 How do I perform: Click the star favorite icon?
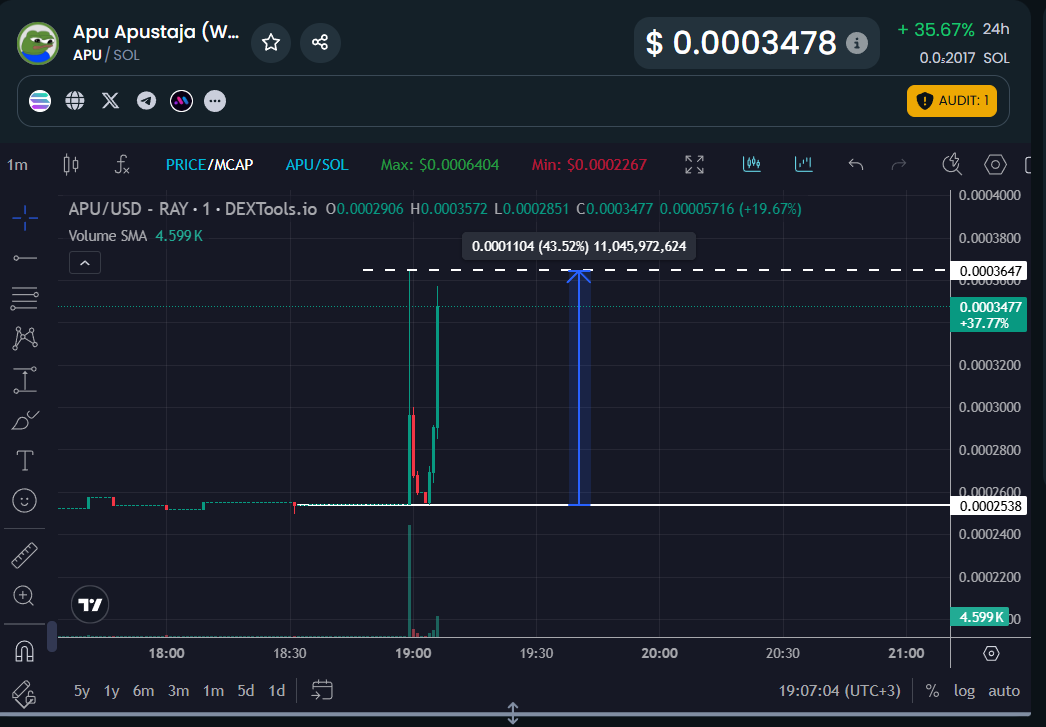coord(270,42)
